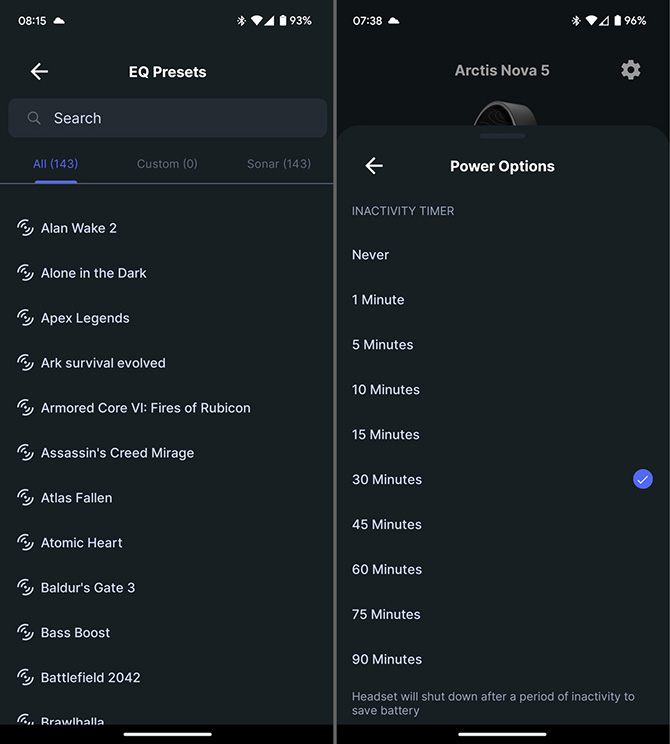Switch to the Sonar (143) tab
Image resolution: width=670 pixels, height=744 pixels.
(278, 164)
